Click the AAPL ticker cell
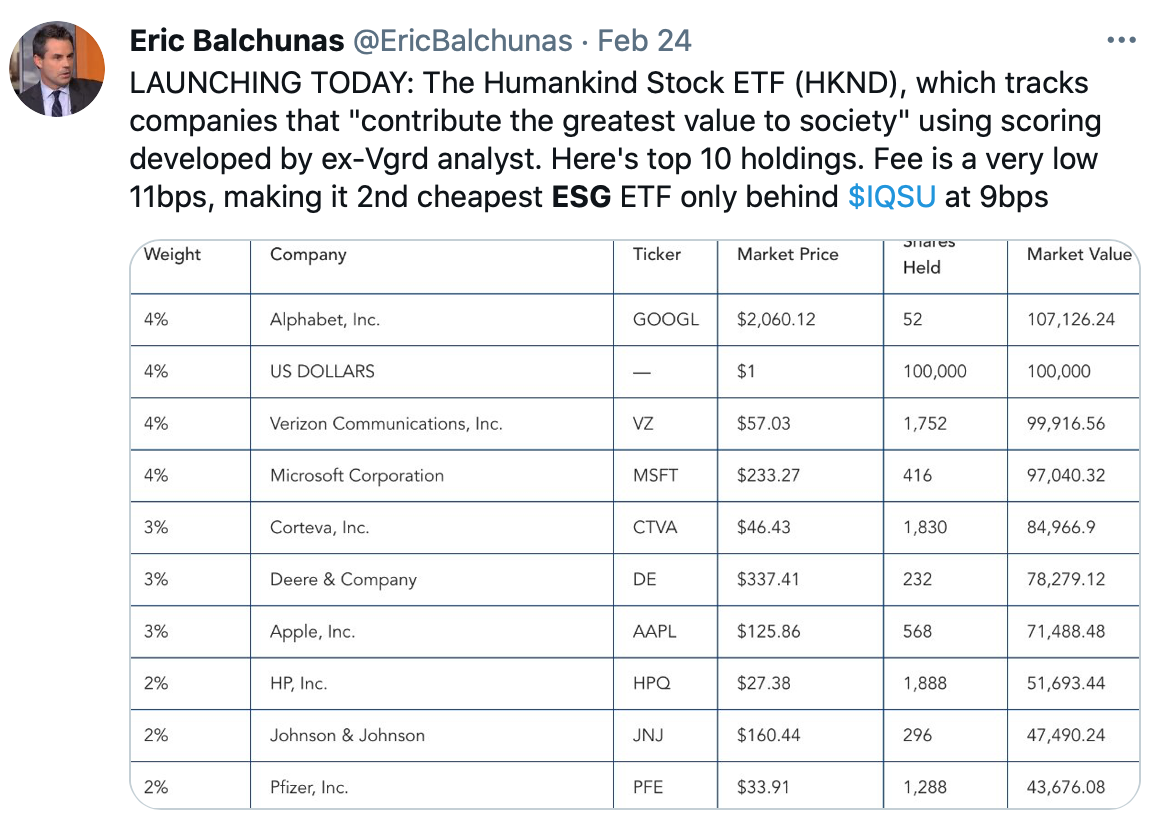 pyautogui.click(x=655, y=632)
